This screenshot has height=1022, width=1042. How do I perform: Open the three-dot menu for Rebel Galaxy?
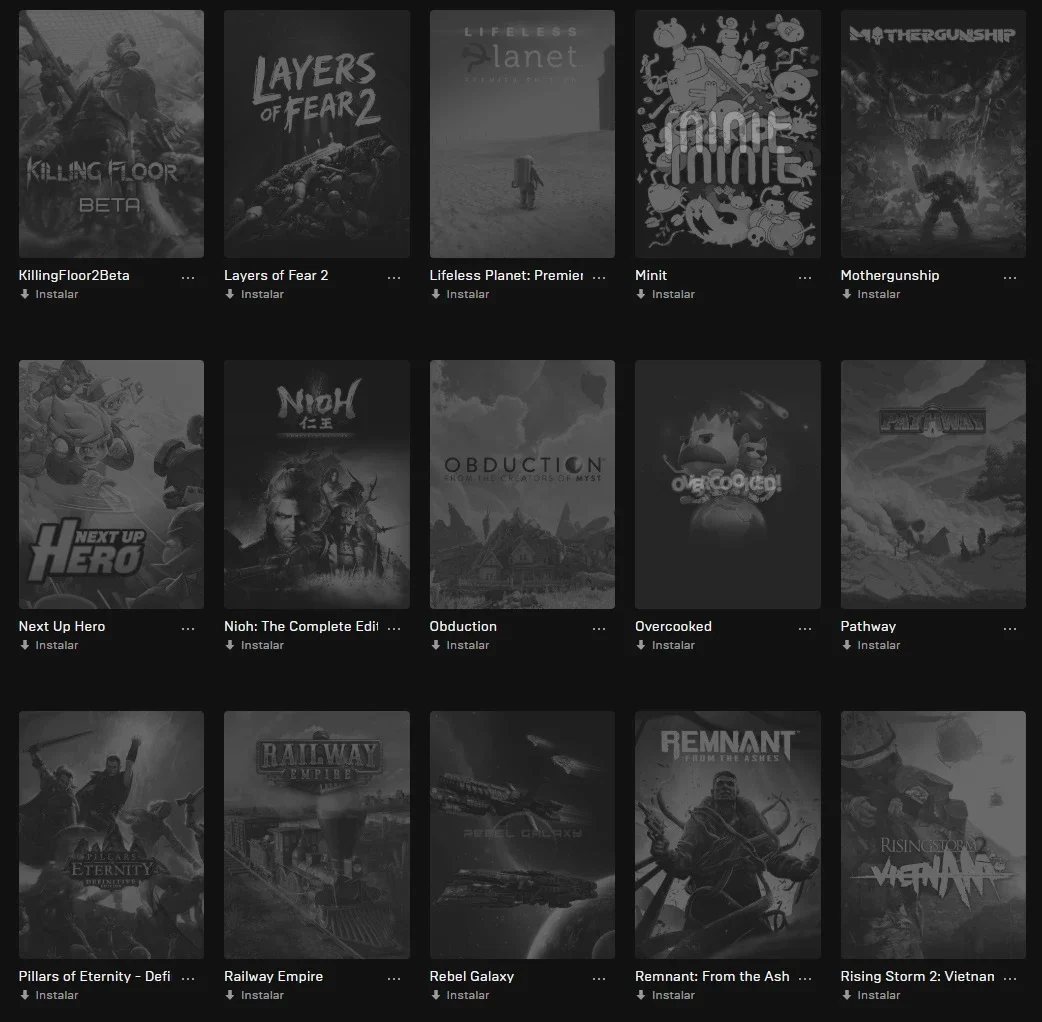(x=599, y=978)
